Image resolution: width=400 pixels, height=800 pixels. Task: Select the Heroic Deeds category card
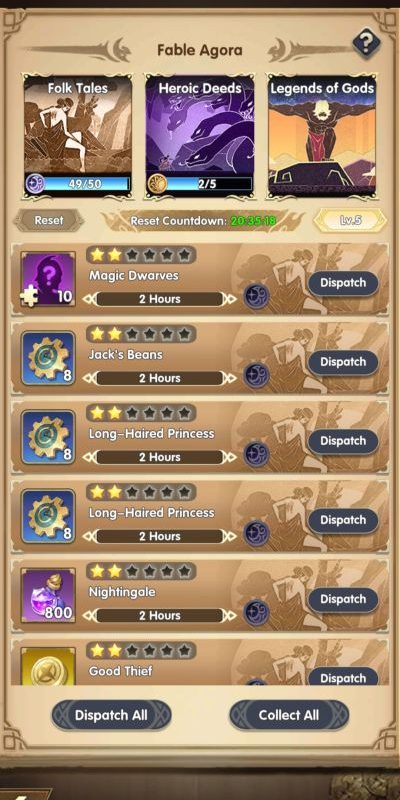point(199,136)
